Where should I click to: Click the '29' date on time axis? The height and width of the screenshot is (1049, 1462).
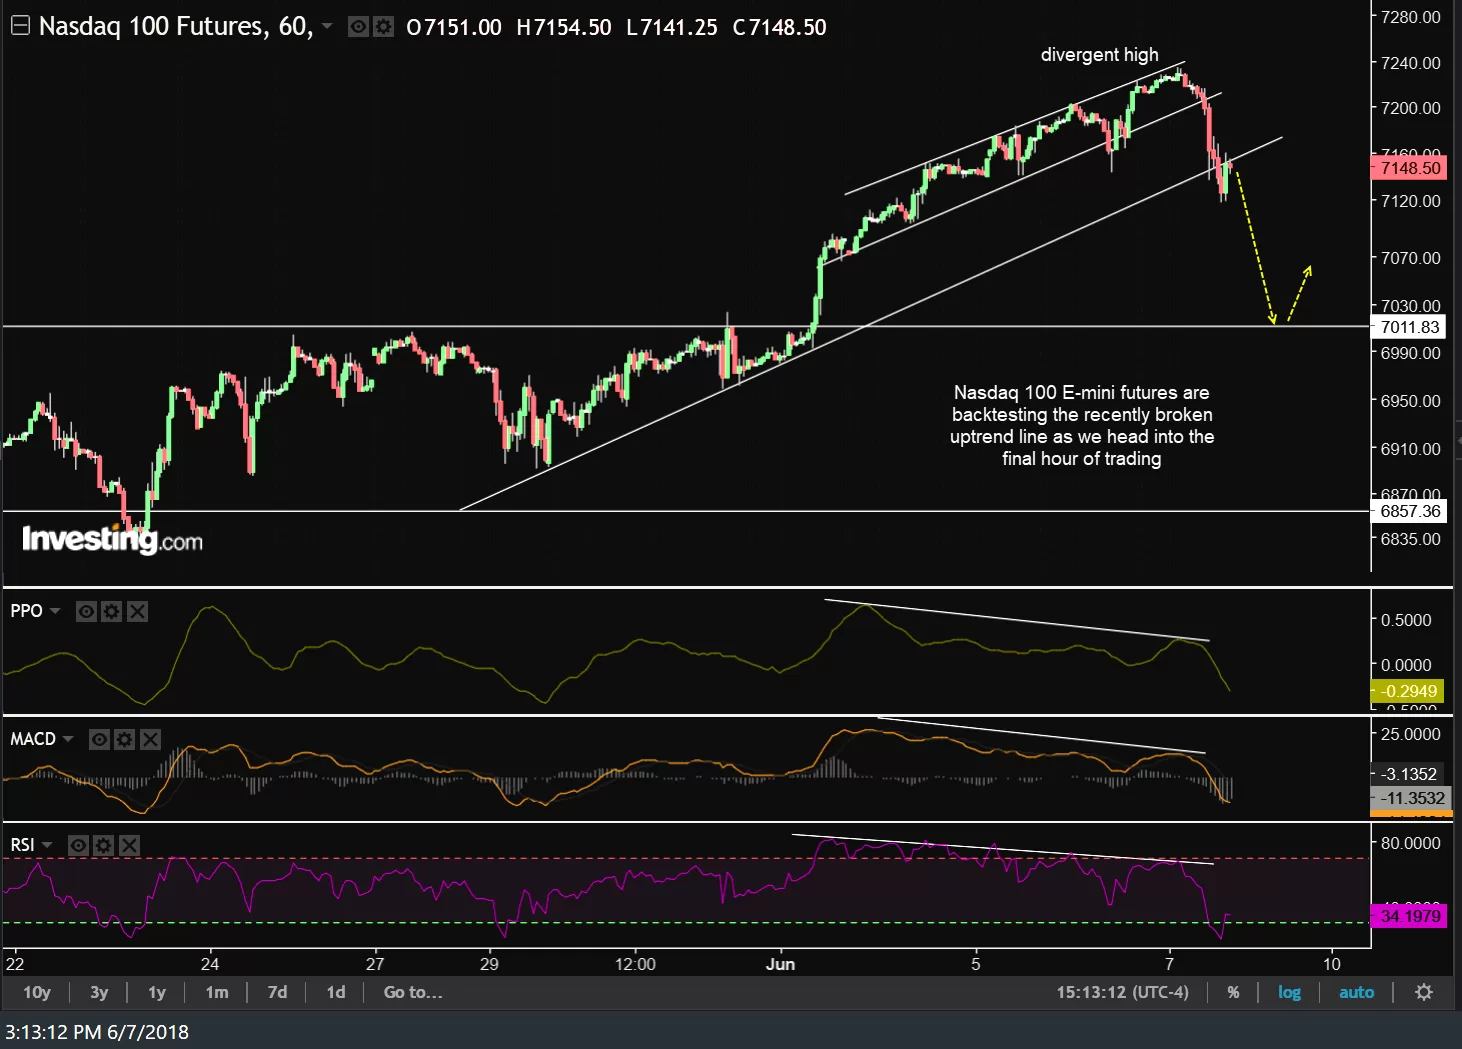pyautogui.click(x=489, y=964)
